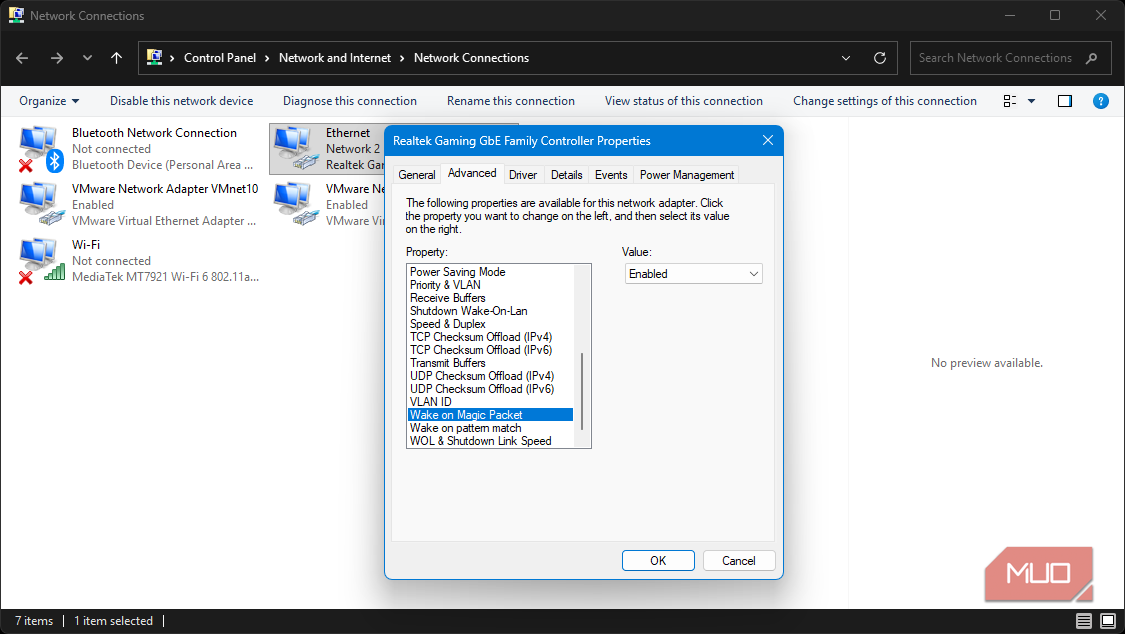Rename this connection
Image resolution: width=1125 pixels, height=634 pixels.
point(511,101)
